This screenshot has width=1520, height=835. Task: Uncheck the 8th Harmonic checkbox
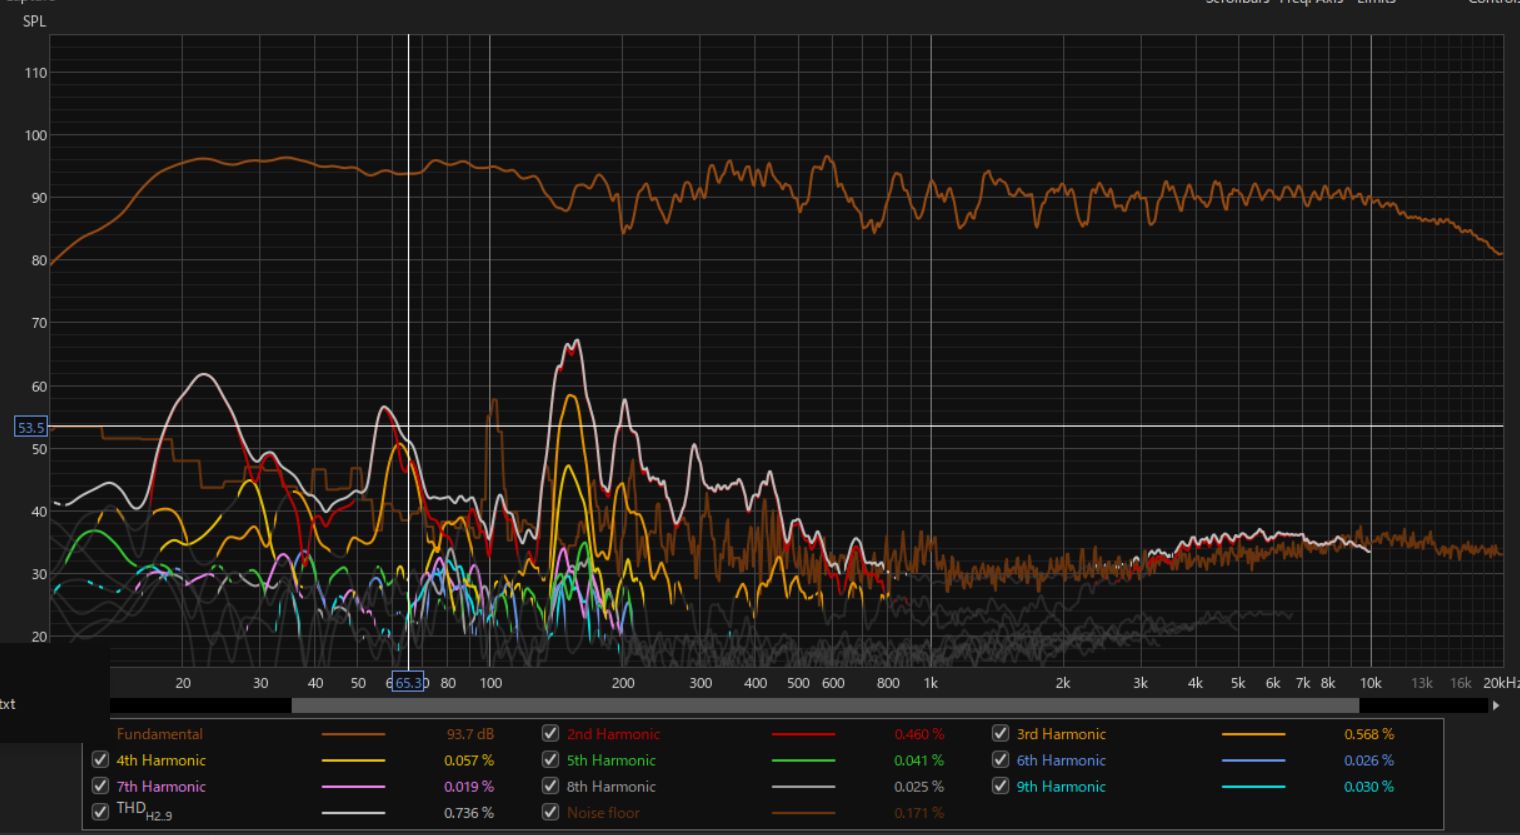(550, 786)
